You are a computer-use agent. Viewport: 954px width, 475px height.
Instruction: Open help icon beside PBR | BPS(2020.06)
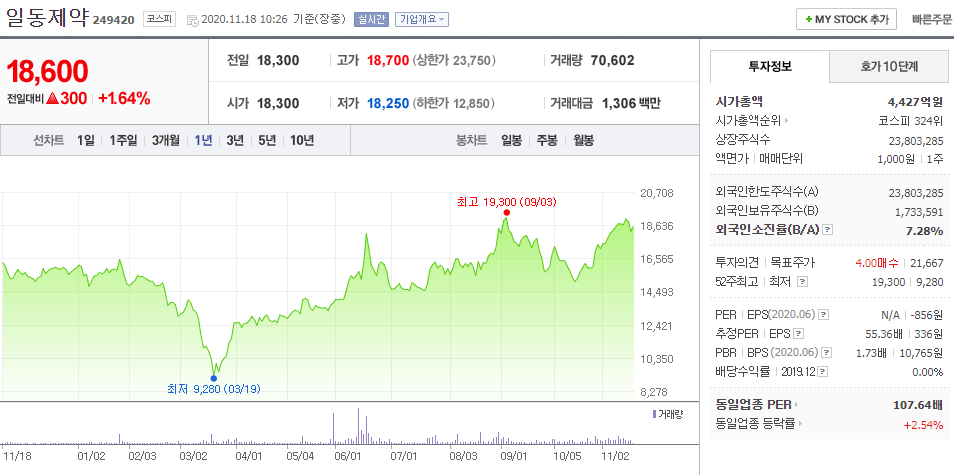(x=826, y=353)
